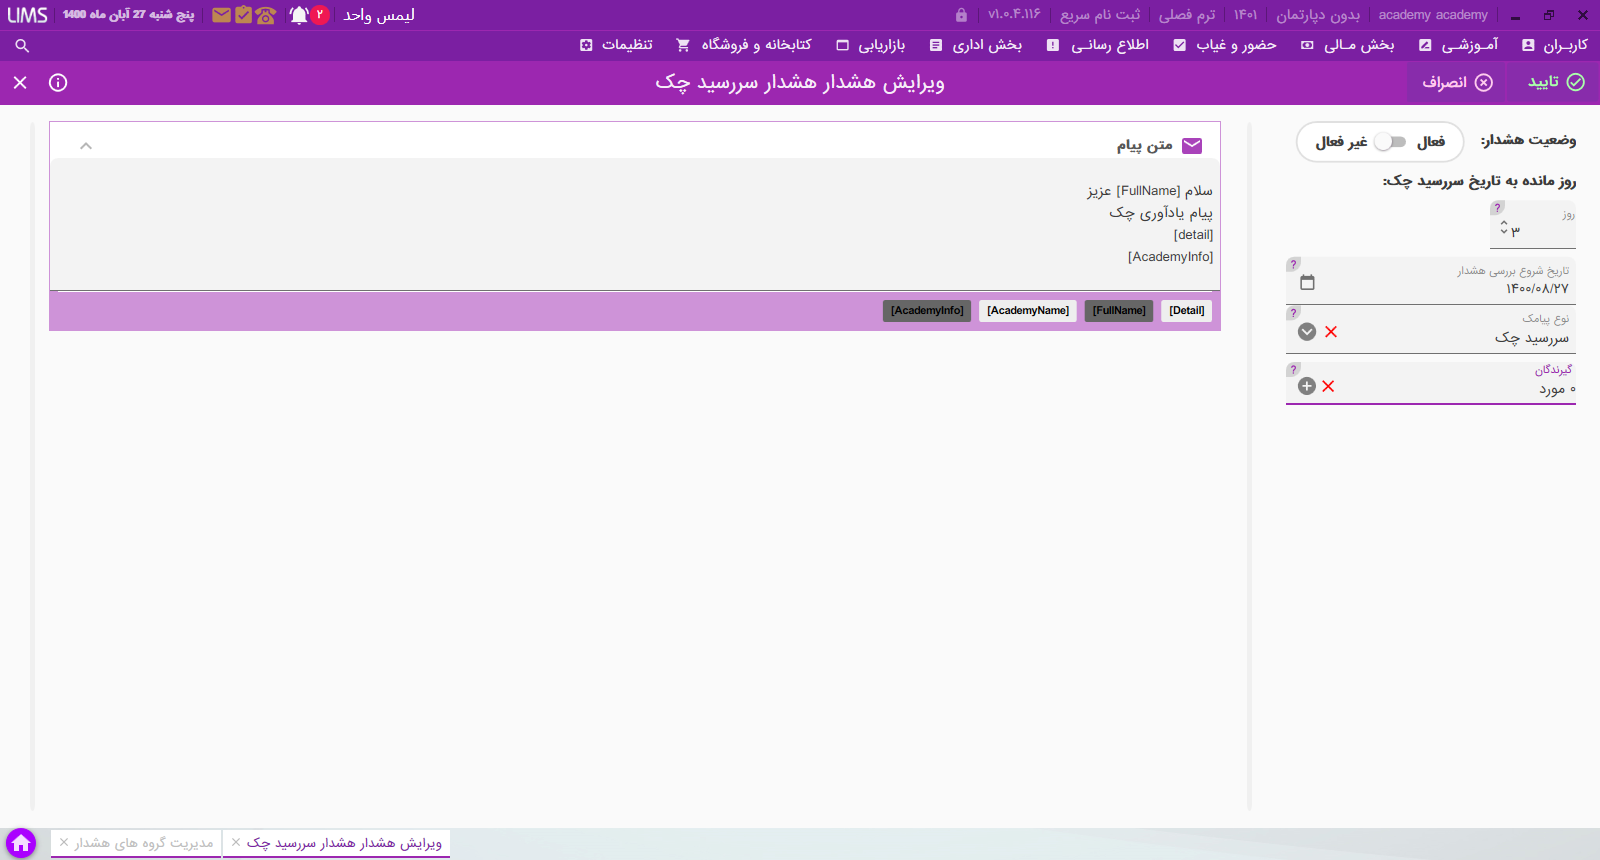Click ثبت نام سریع quick registration link
The image size is (1600, 860).
(1100, 15)
